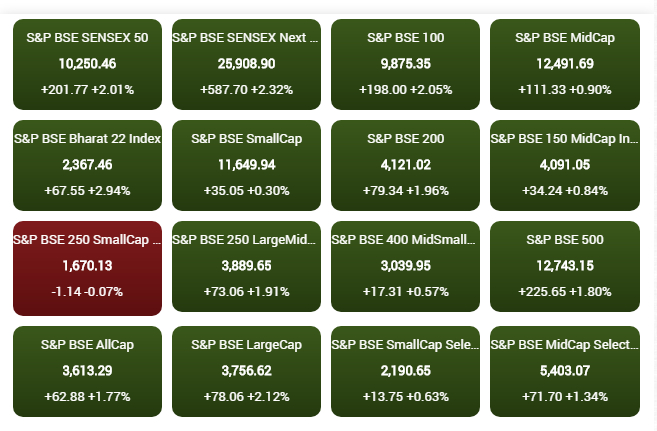
Task: Open the S&P BSE SmallCap tile
Action: tap(246, 165)
